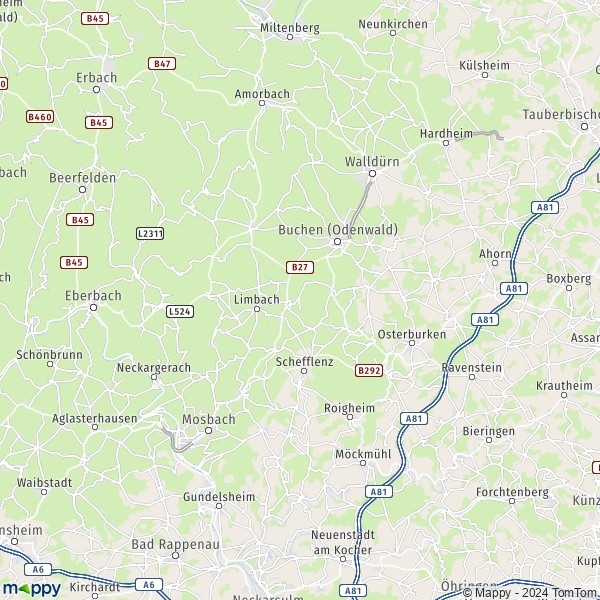Click the B47 road shield
This screenshot has height=600, width=600.
coord(162,64)
